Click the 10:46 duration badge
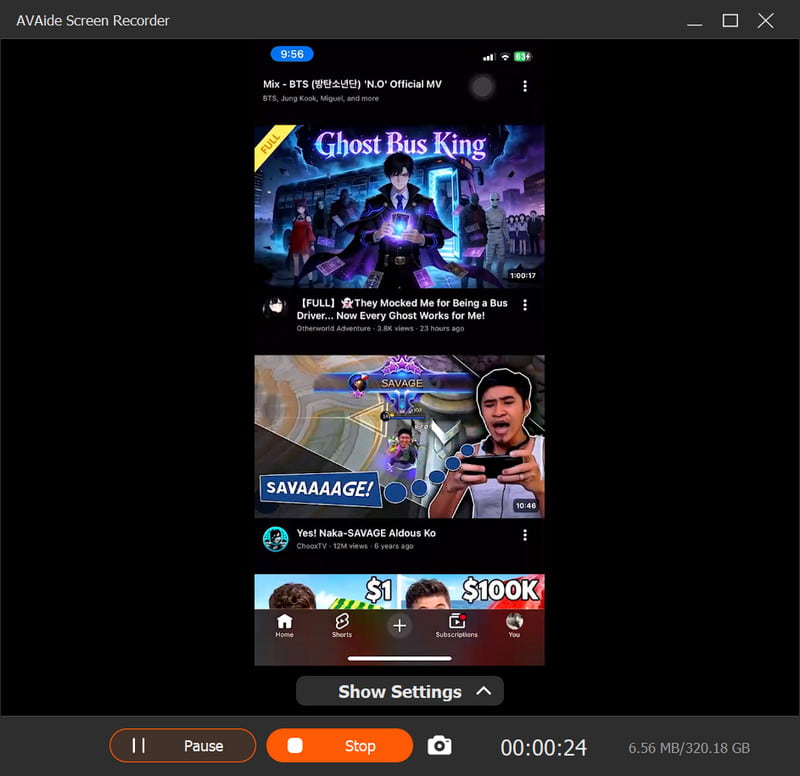The width and height of the screenshot is (800, 776). [x=526, y=506]
